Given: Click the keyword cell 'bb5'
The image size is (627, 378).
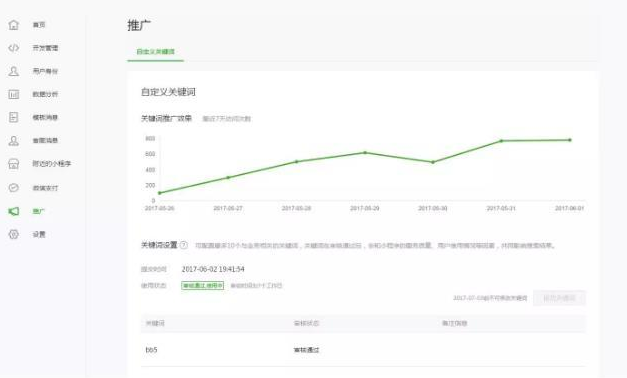Looking at the screenshot, I should (x=151, y=350).
